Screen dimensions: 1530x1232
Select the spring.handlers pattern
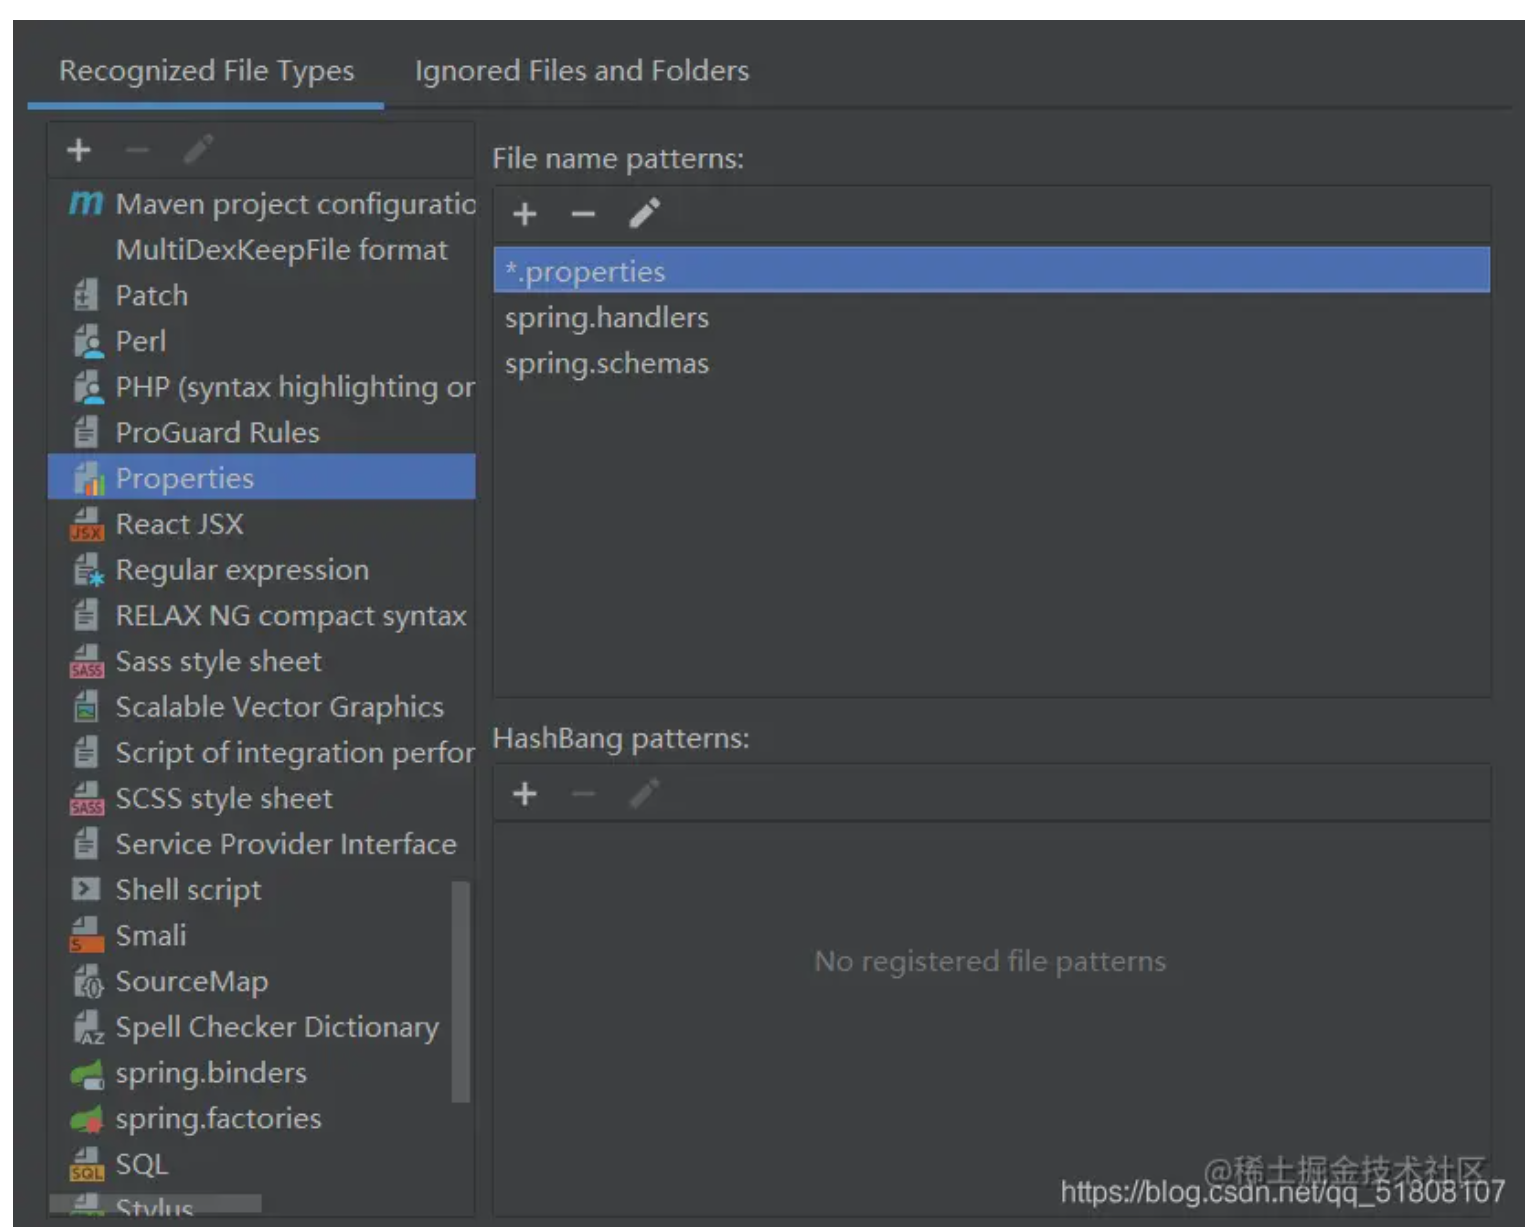[606, 318]
